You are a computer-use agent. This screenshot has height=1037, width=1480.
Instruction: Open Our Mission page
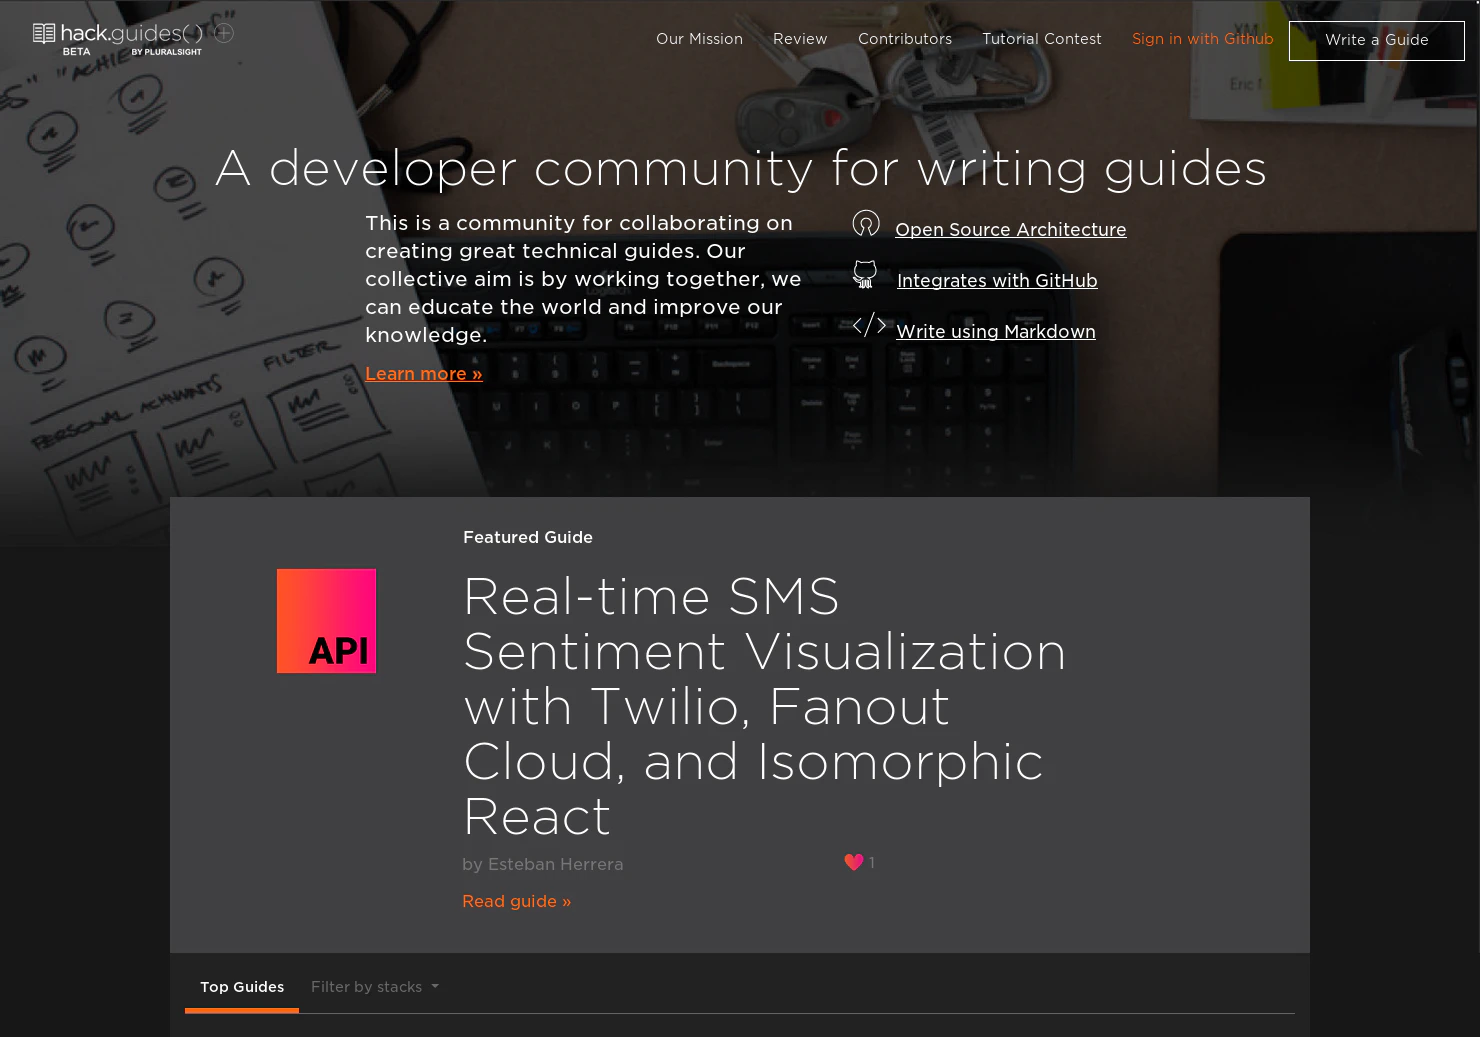(699, 39)
